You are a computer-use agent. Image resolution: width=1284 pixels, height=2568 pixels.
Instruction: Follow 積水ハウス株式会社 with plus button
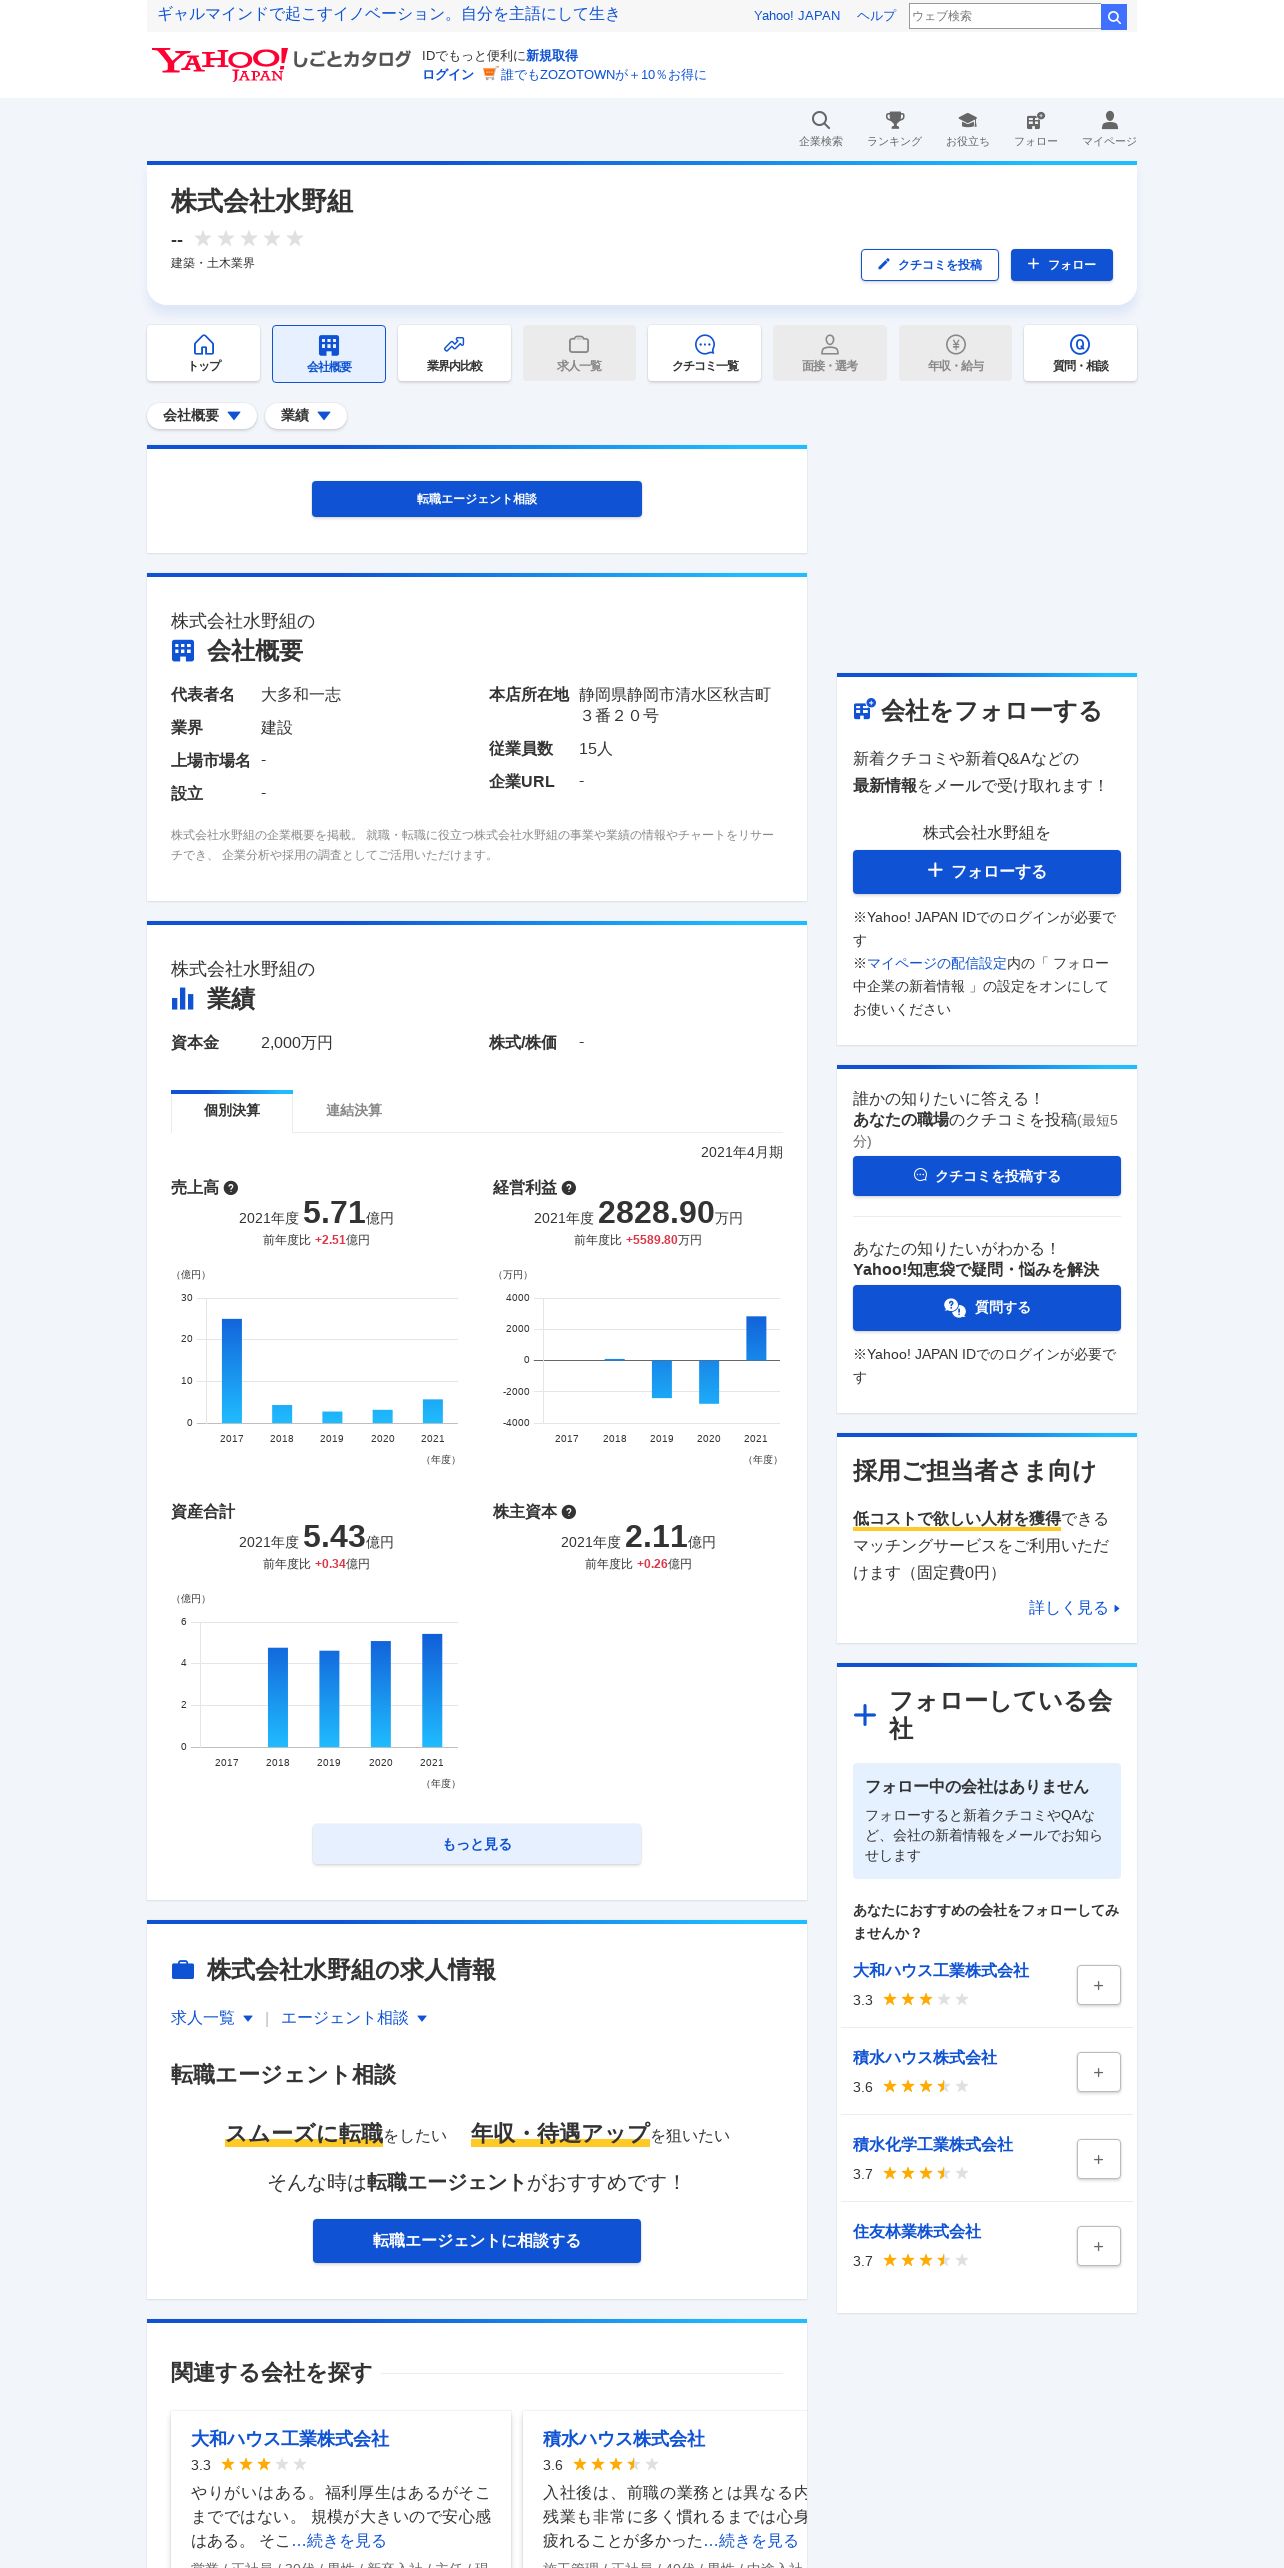click(1099, 2072)
